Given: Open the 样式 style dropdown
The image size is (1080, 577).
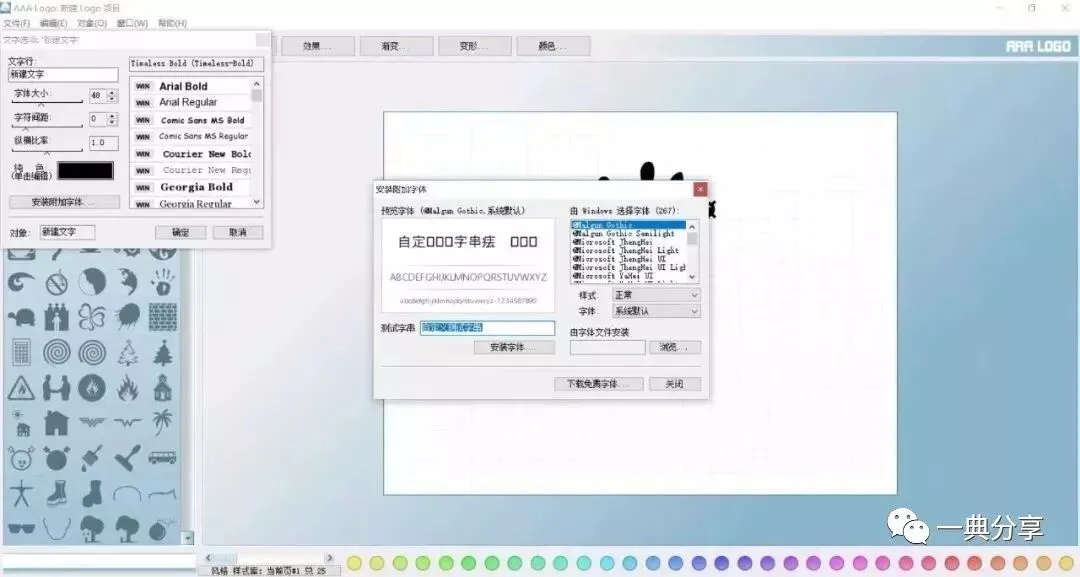Looking at the screenshot, I should coord(656,295).
